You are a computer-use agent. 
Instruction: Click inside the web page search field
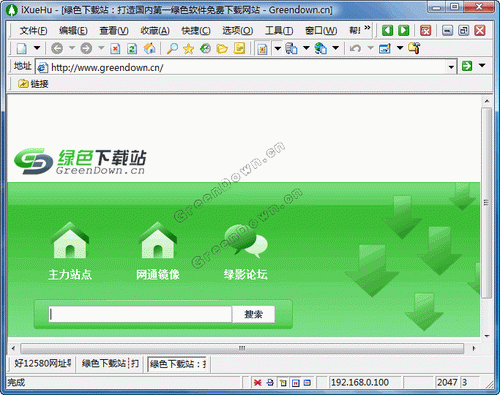140,314
